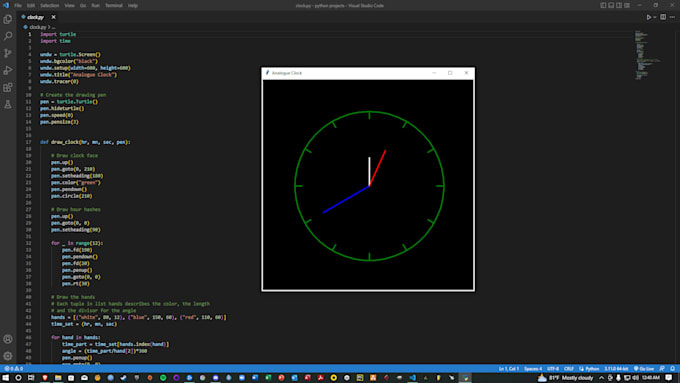Click the Spaces: 4 indentation status entry

(533, 369)
